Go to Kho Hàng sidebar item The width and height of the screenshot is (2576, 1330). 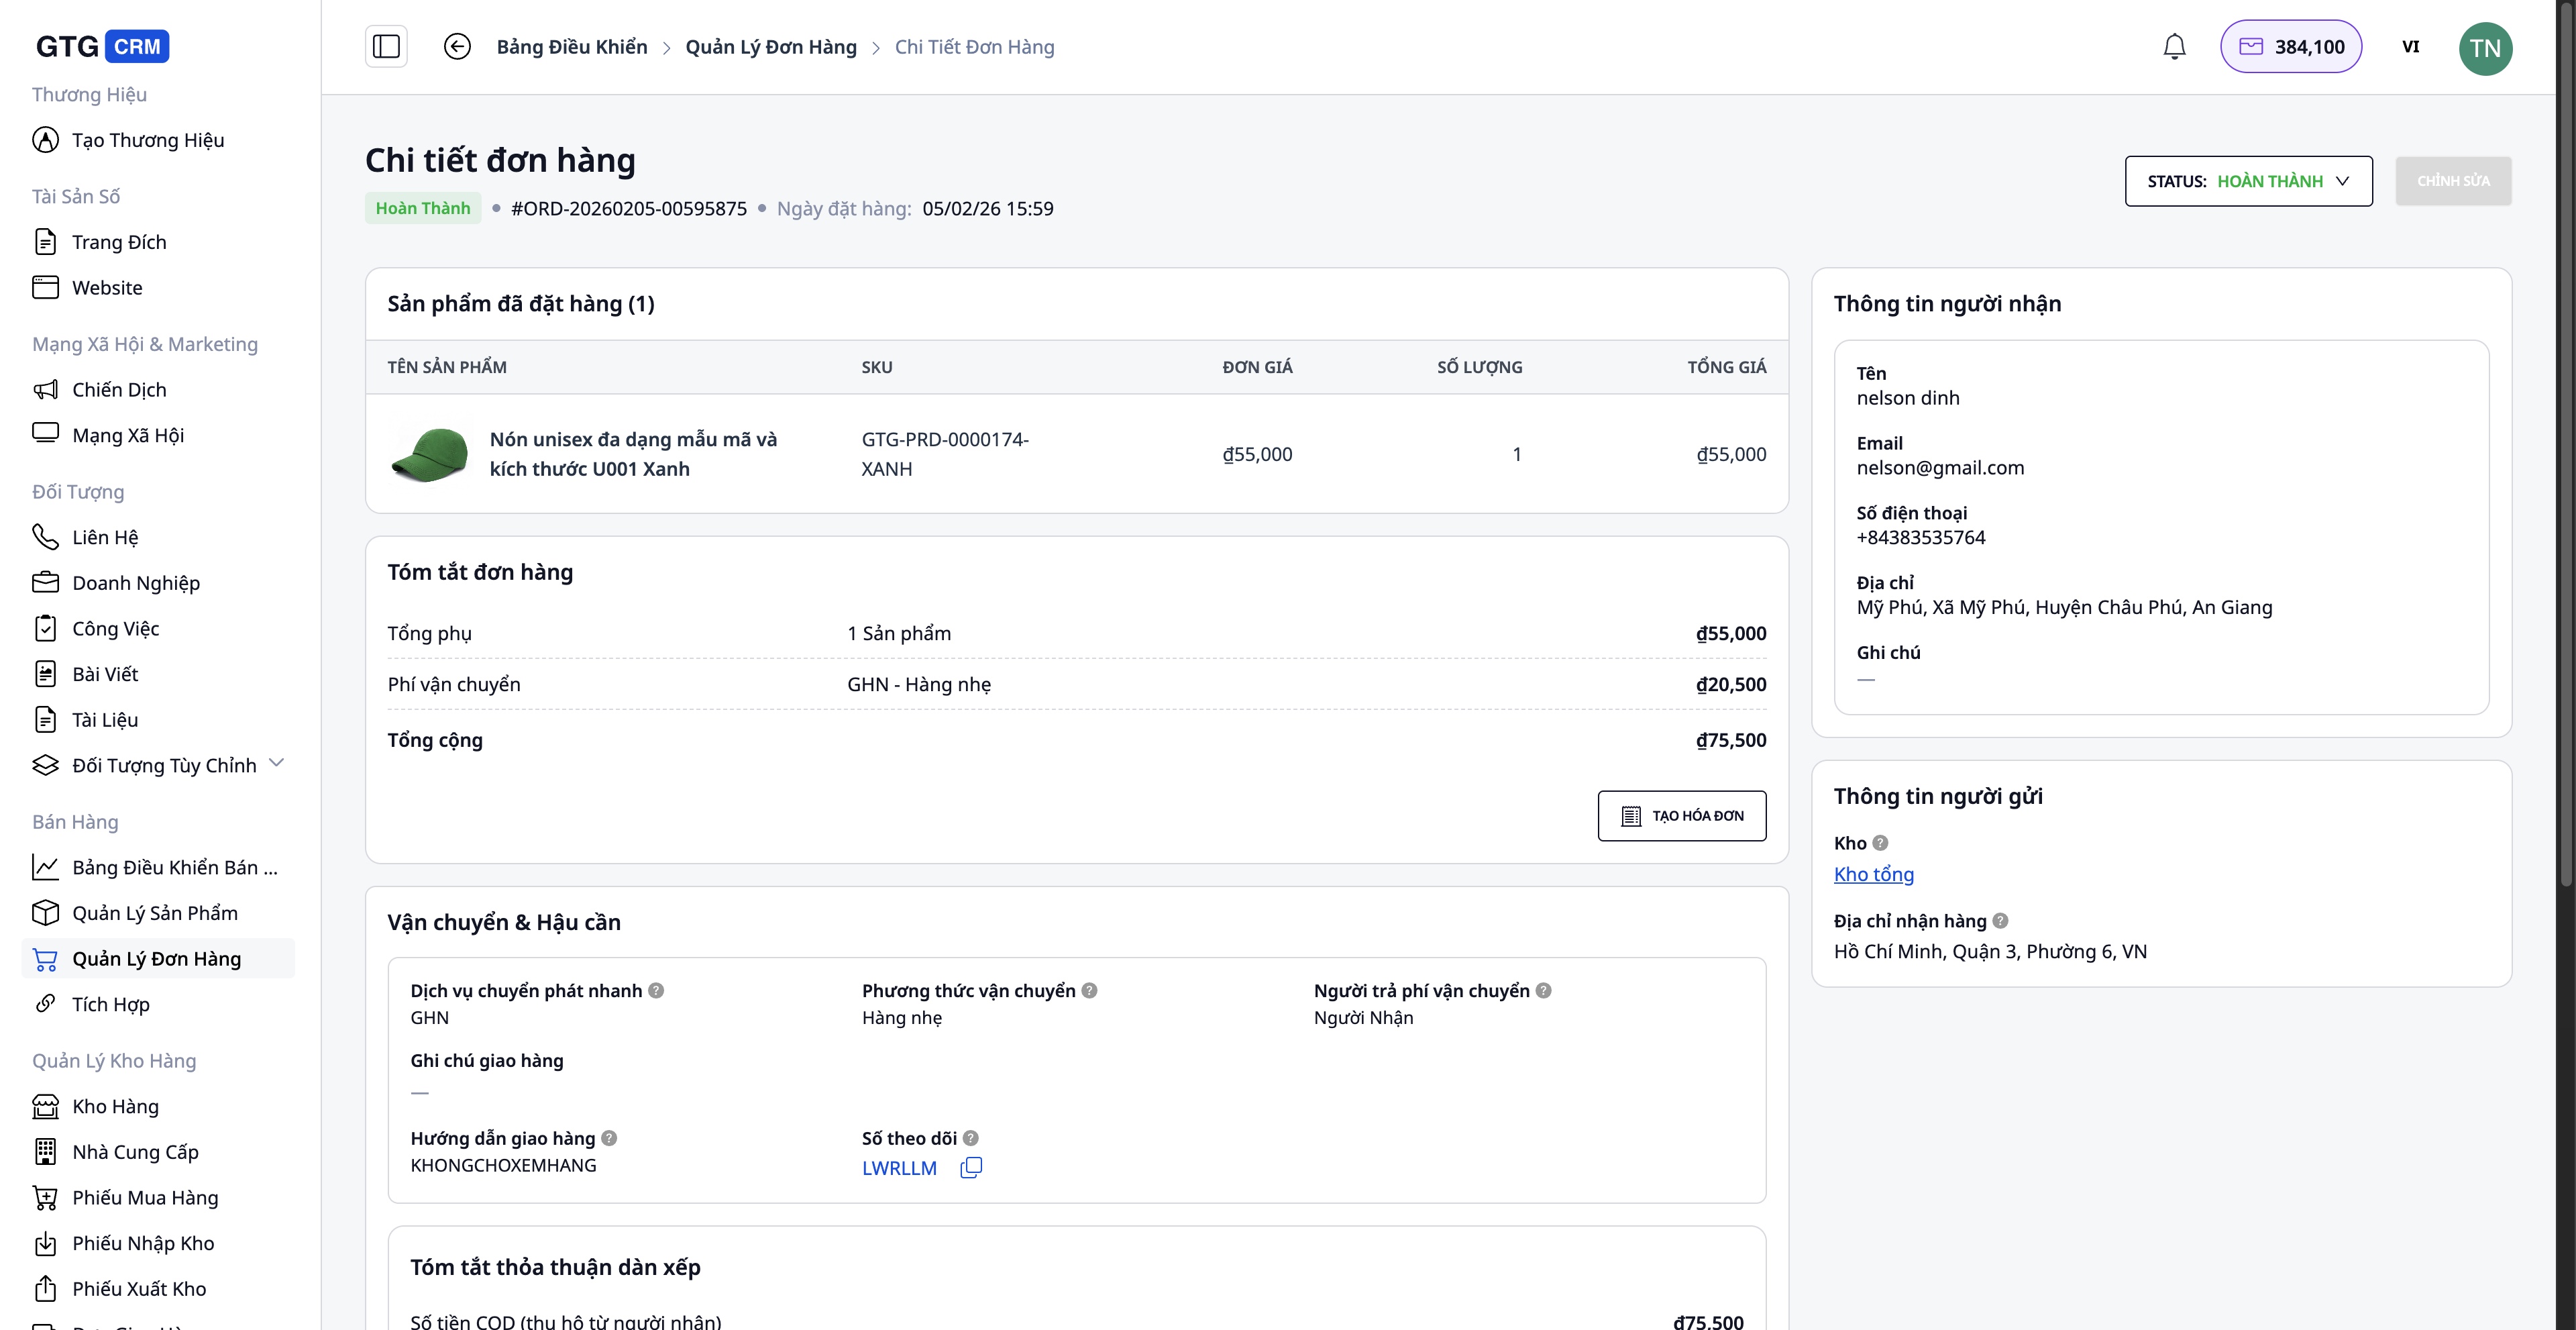[x=115, y=1106]
